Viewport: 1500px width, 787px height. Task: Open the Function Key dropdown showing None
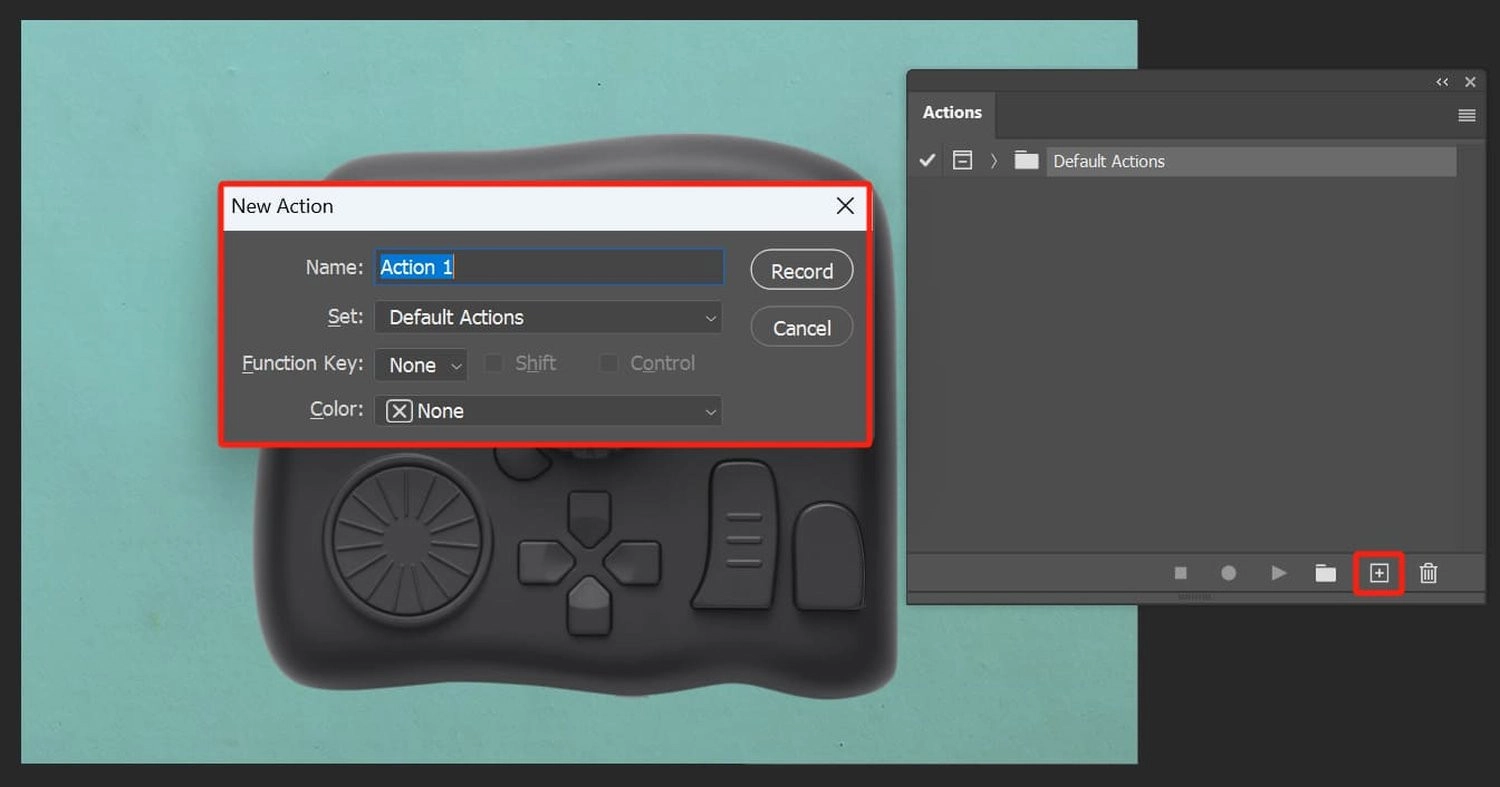tap(421, 365)
